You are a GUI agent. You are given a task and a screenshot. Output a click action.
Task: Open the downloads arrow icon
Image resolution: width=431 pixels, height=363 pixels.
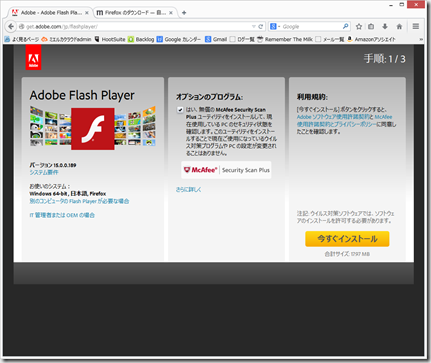[x=385, y=26]
